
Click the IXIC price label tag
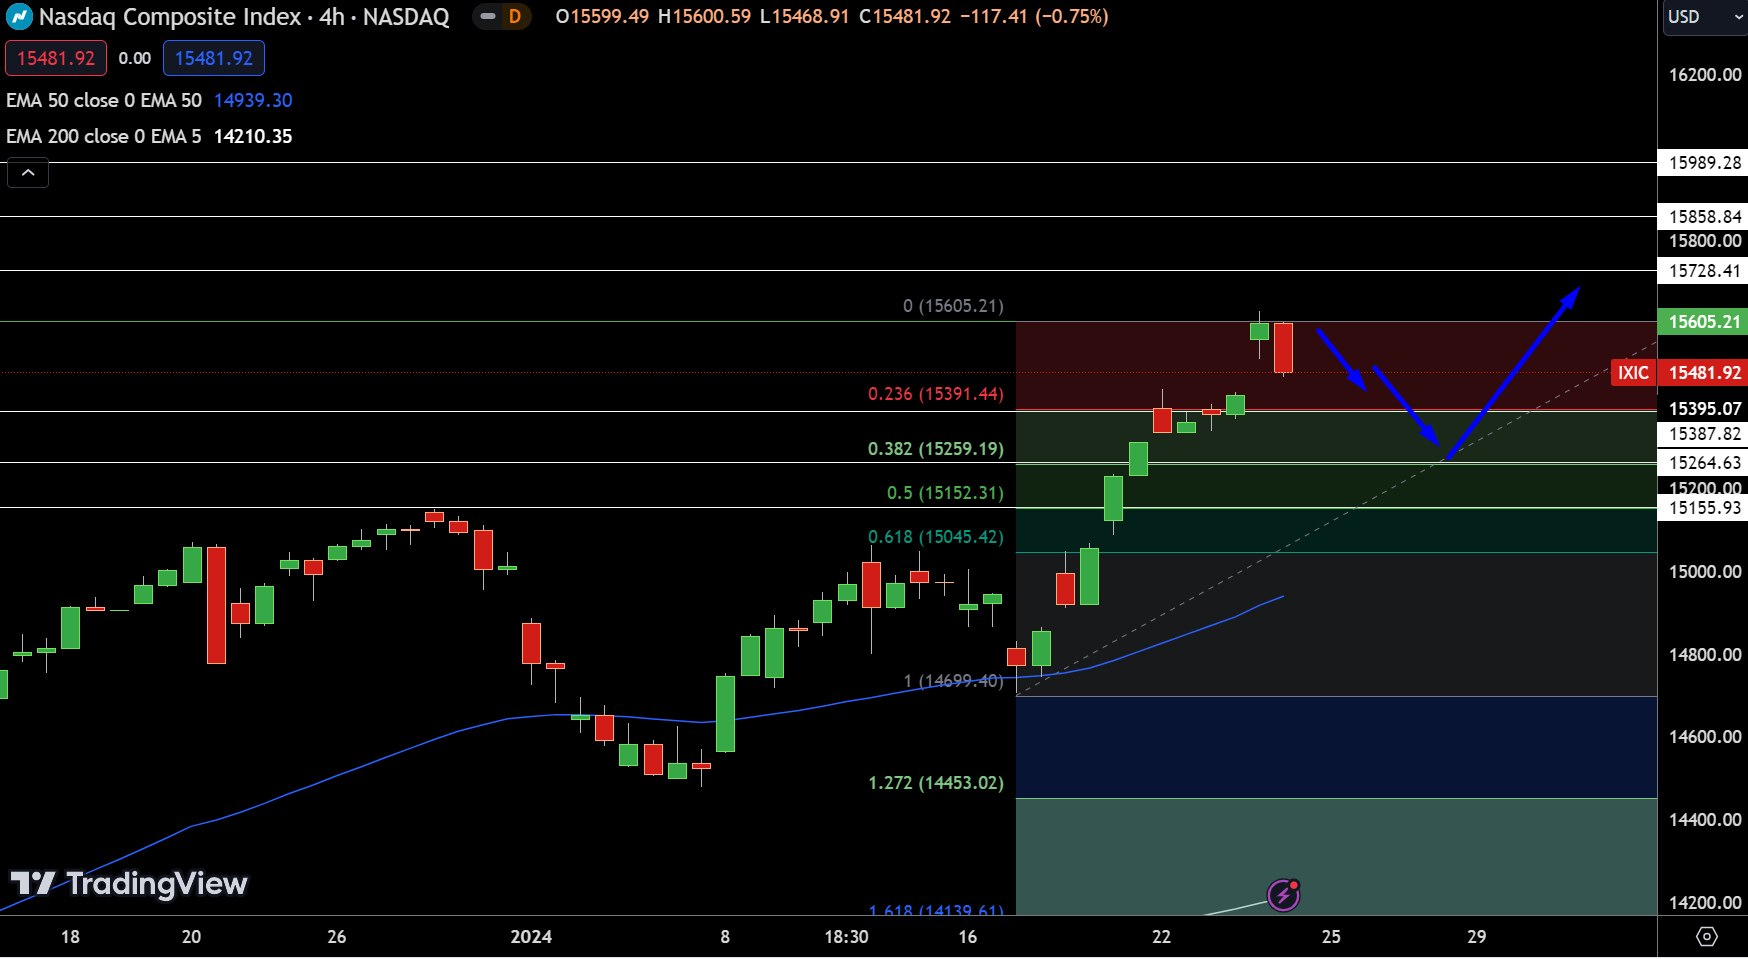click(1633, 373)
